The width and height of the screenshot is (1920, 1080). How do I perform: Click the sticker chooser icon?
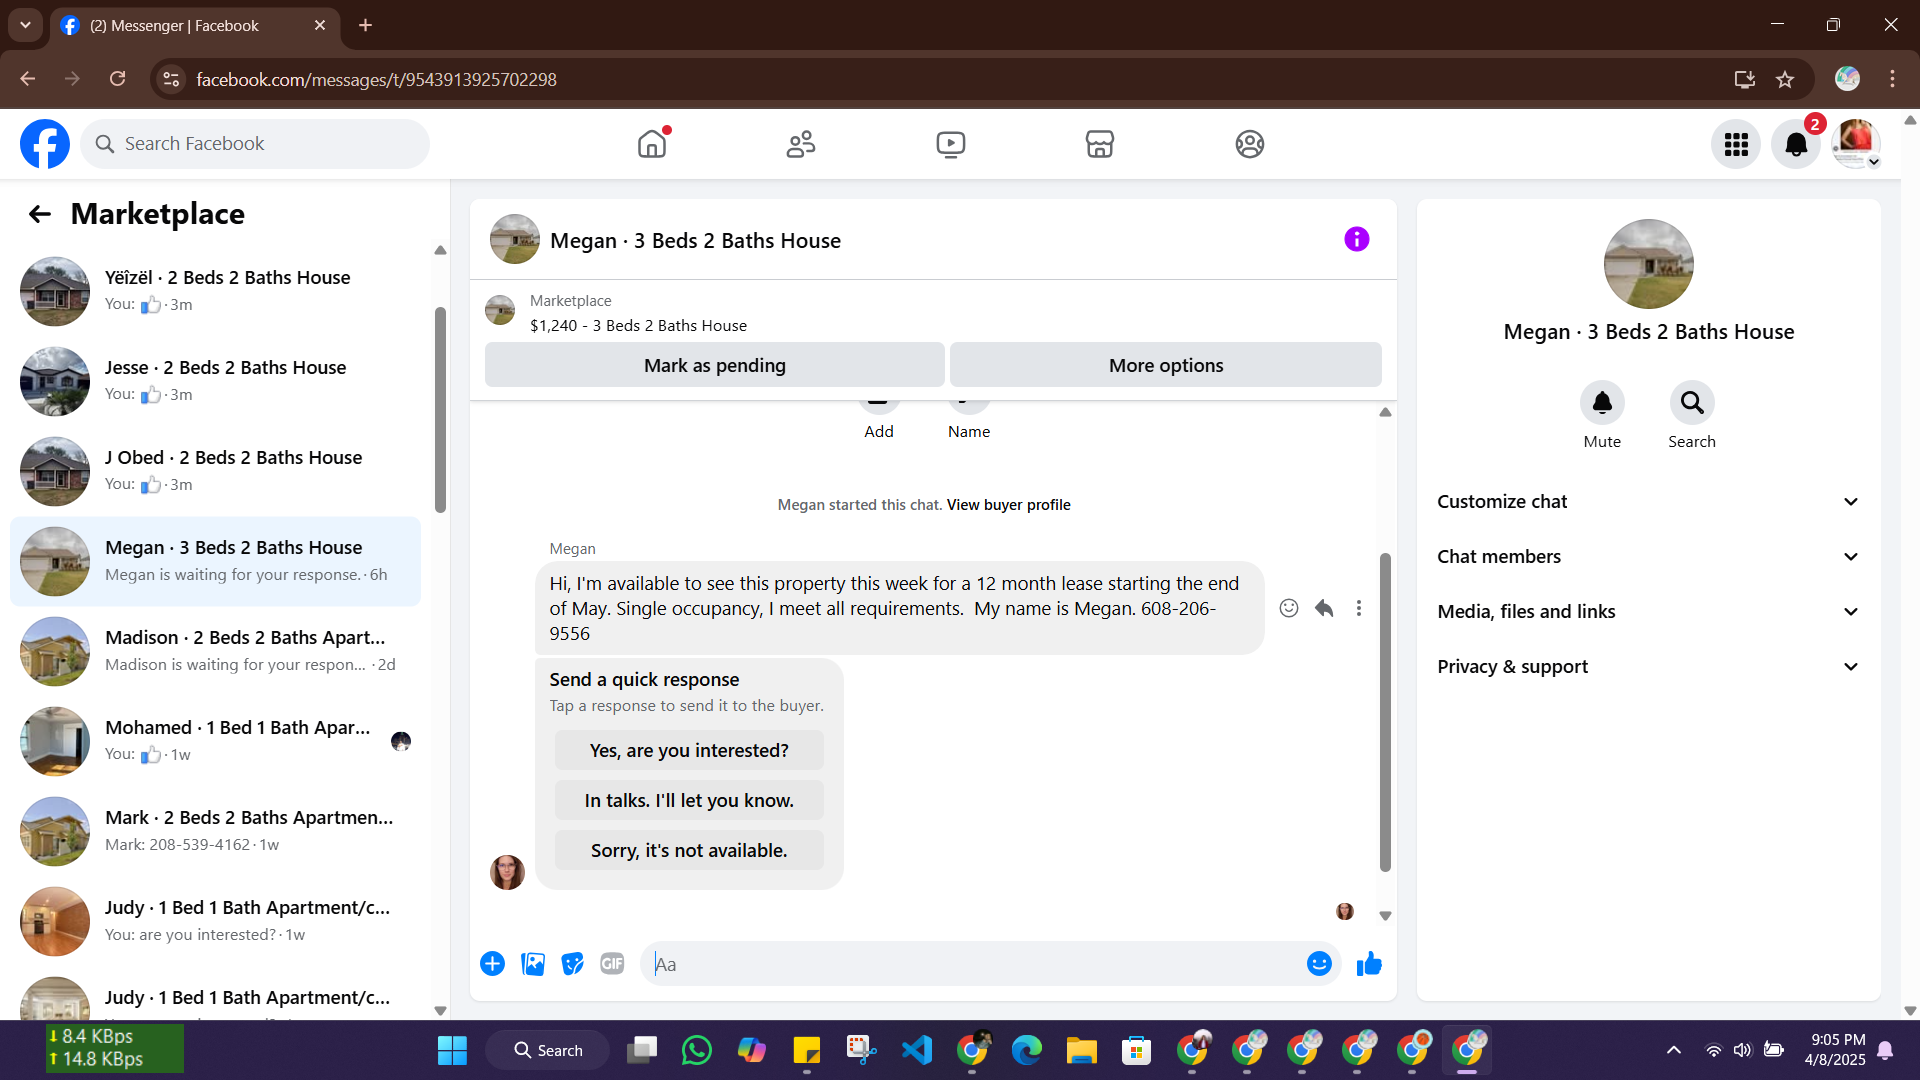572,964
